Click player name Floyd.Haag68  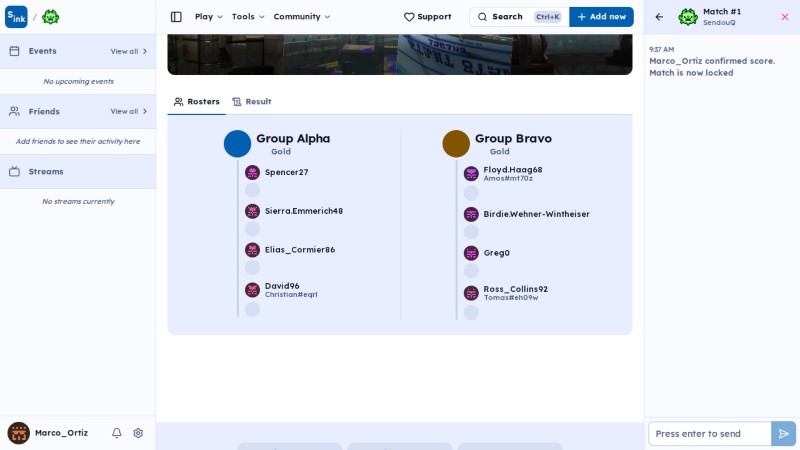tap(513, 169)
